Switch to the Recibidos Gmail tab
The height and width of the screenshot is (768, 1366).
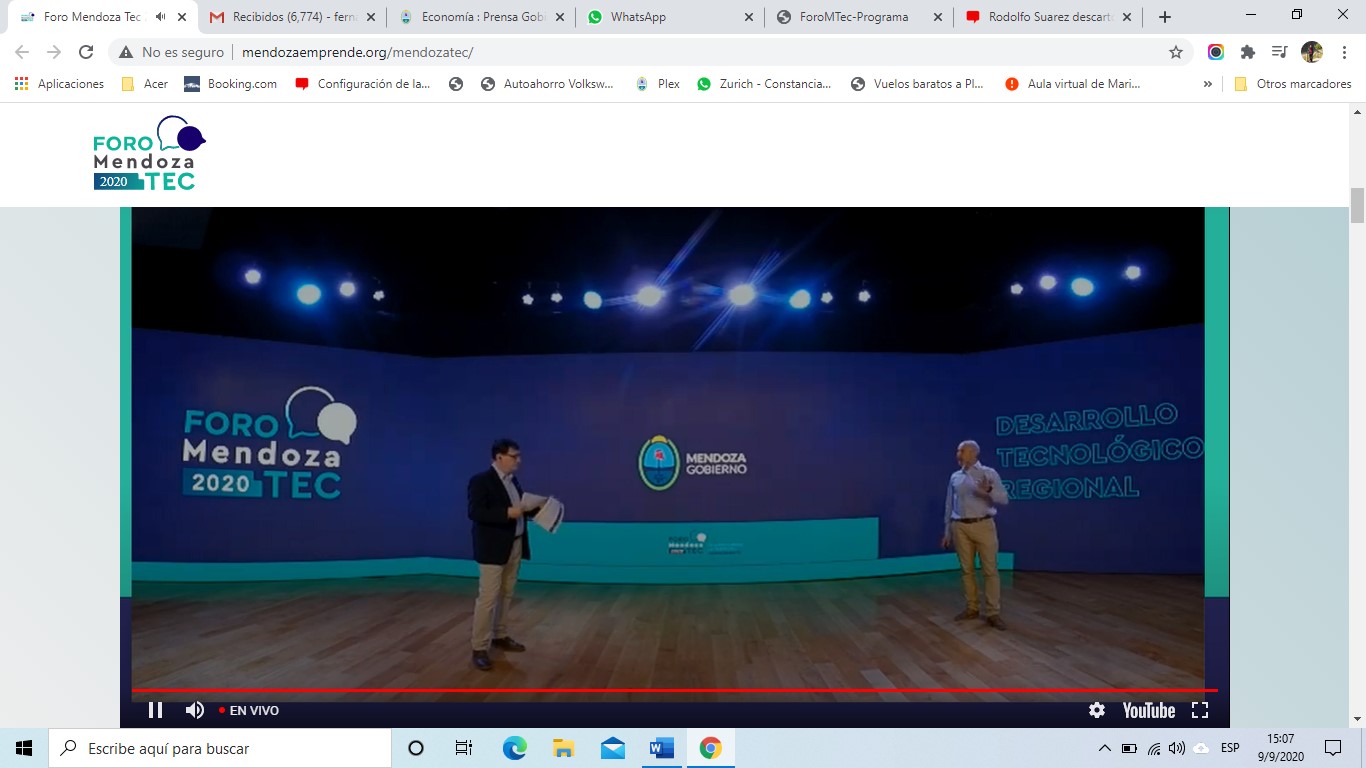click(292, 17)
